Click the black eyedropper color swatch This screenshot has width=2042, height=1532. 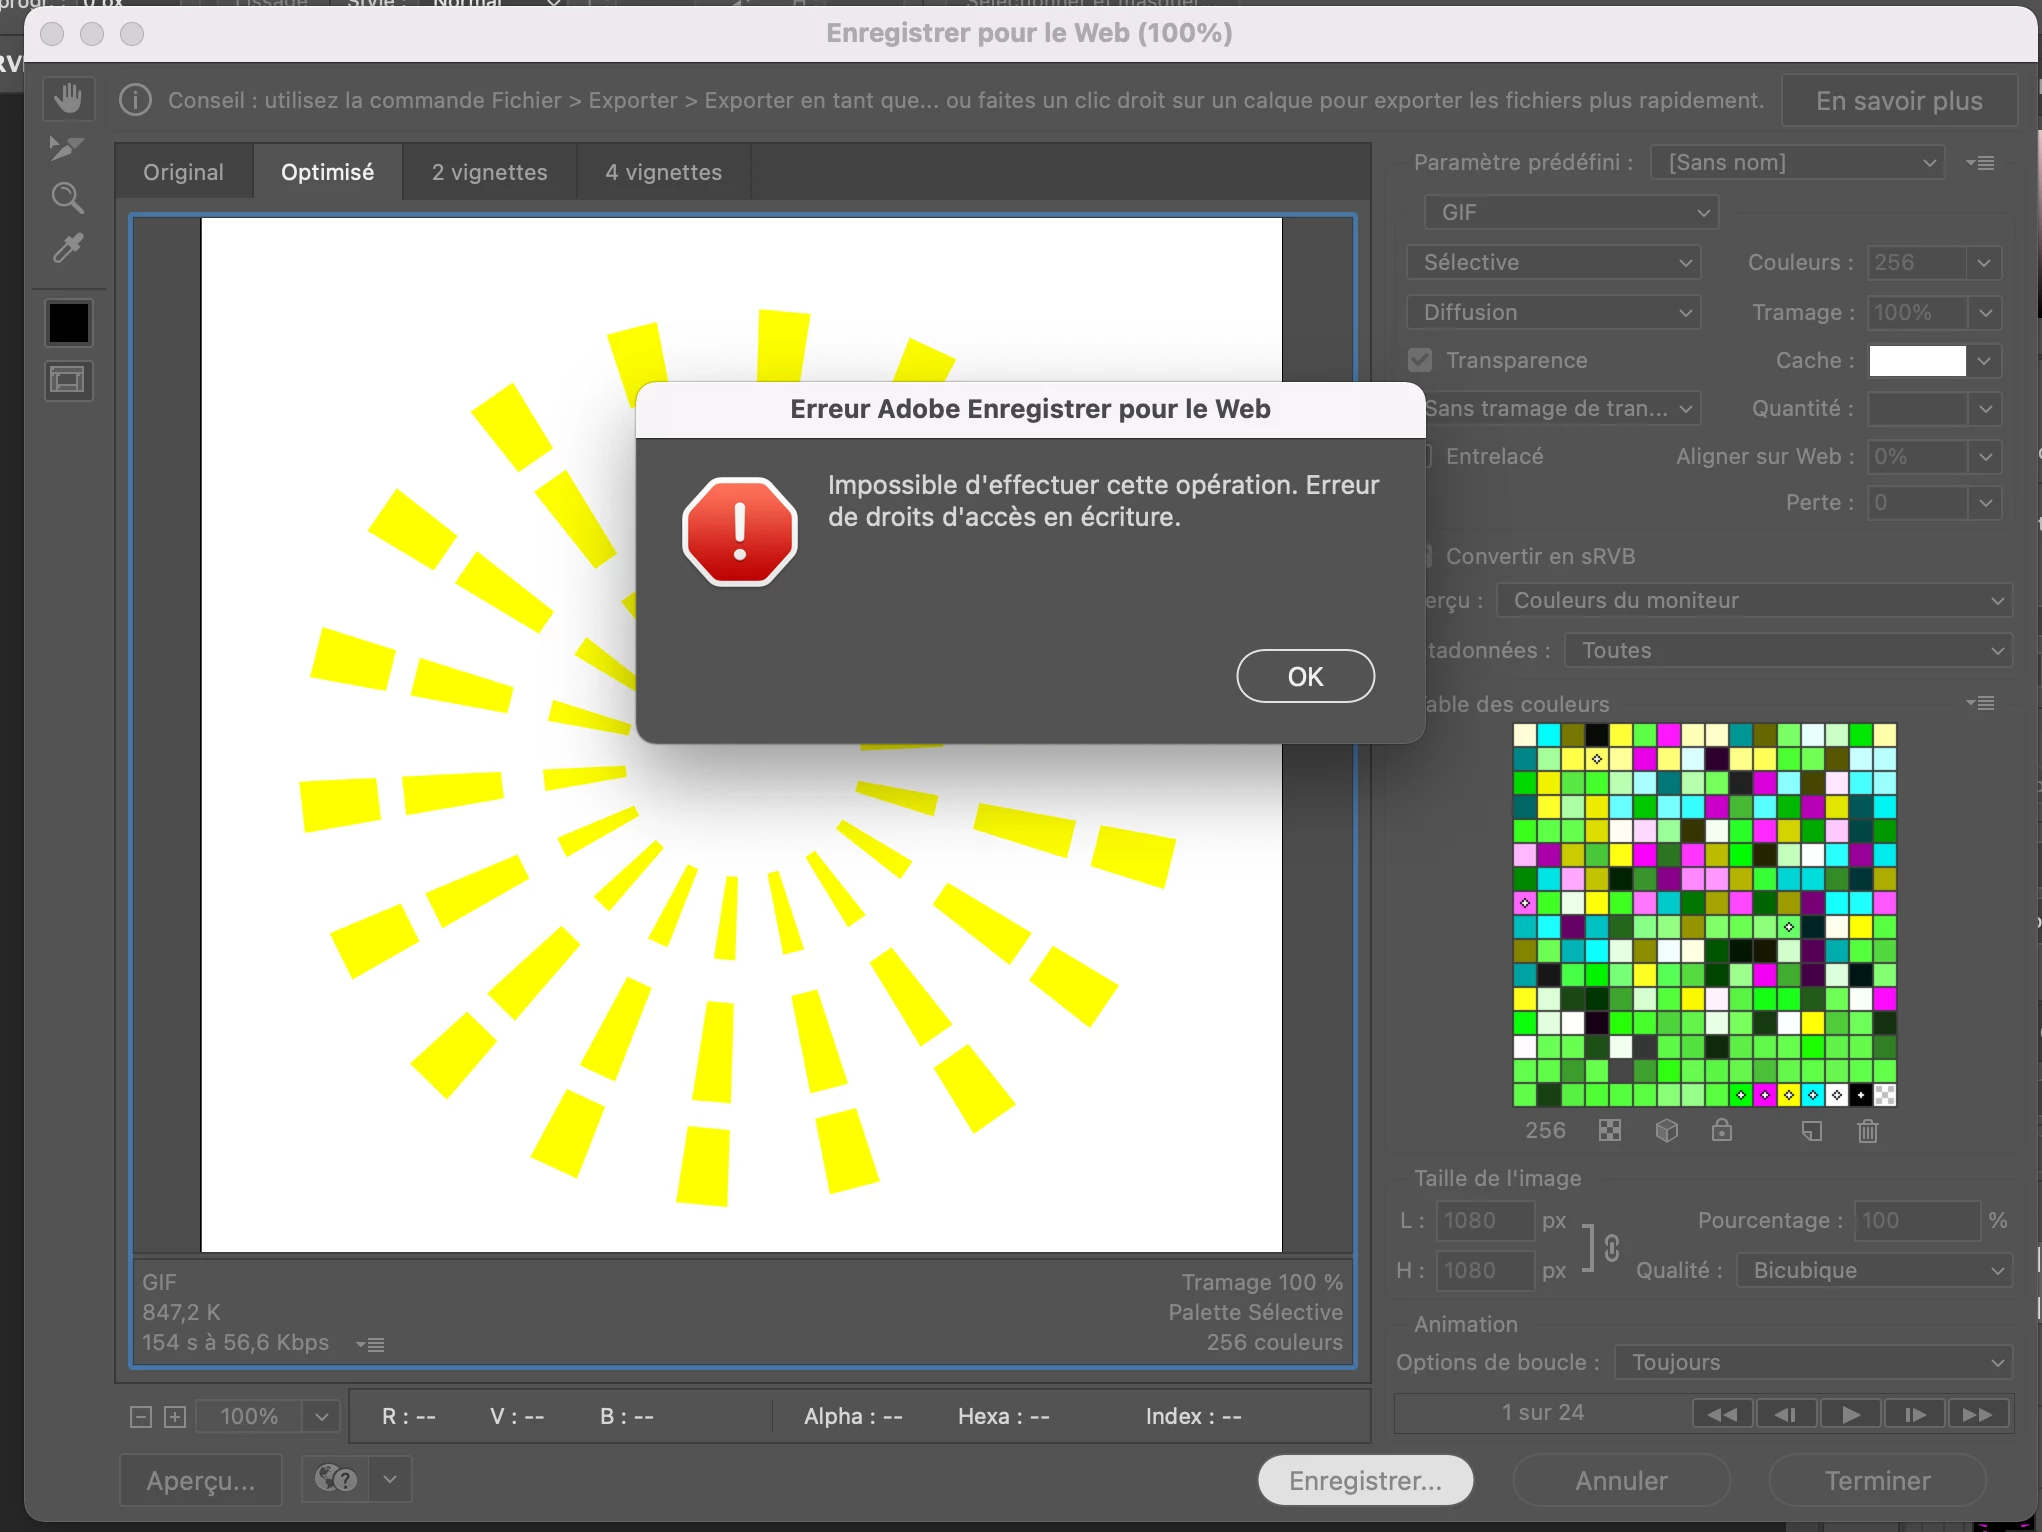pos(68,323)
